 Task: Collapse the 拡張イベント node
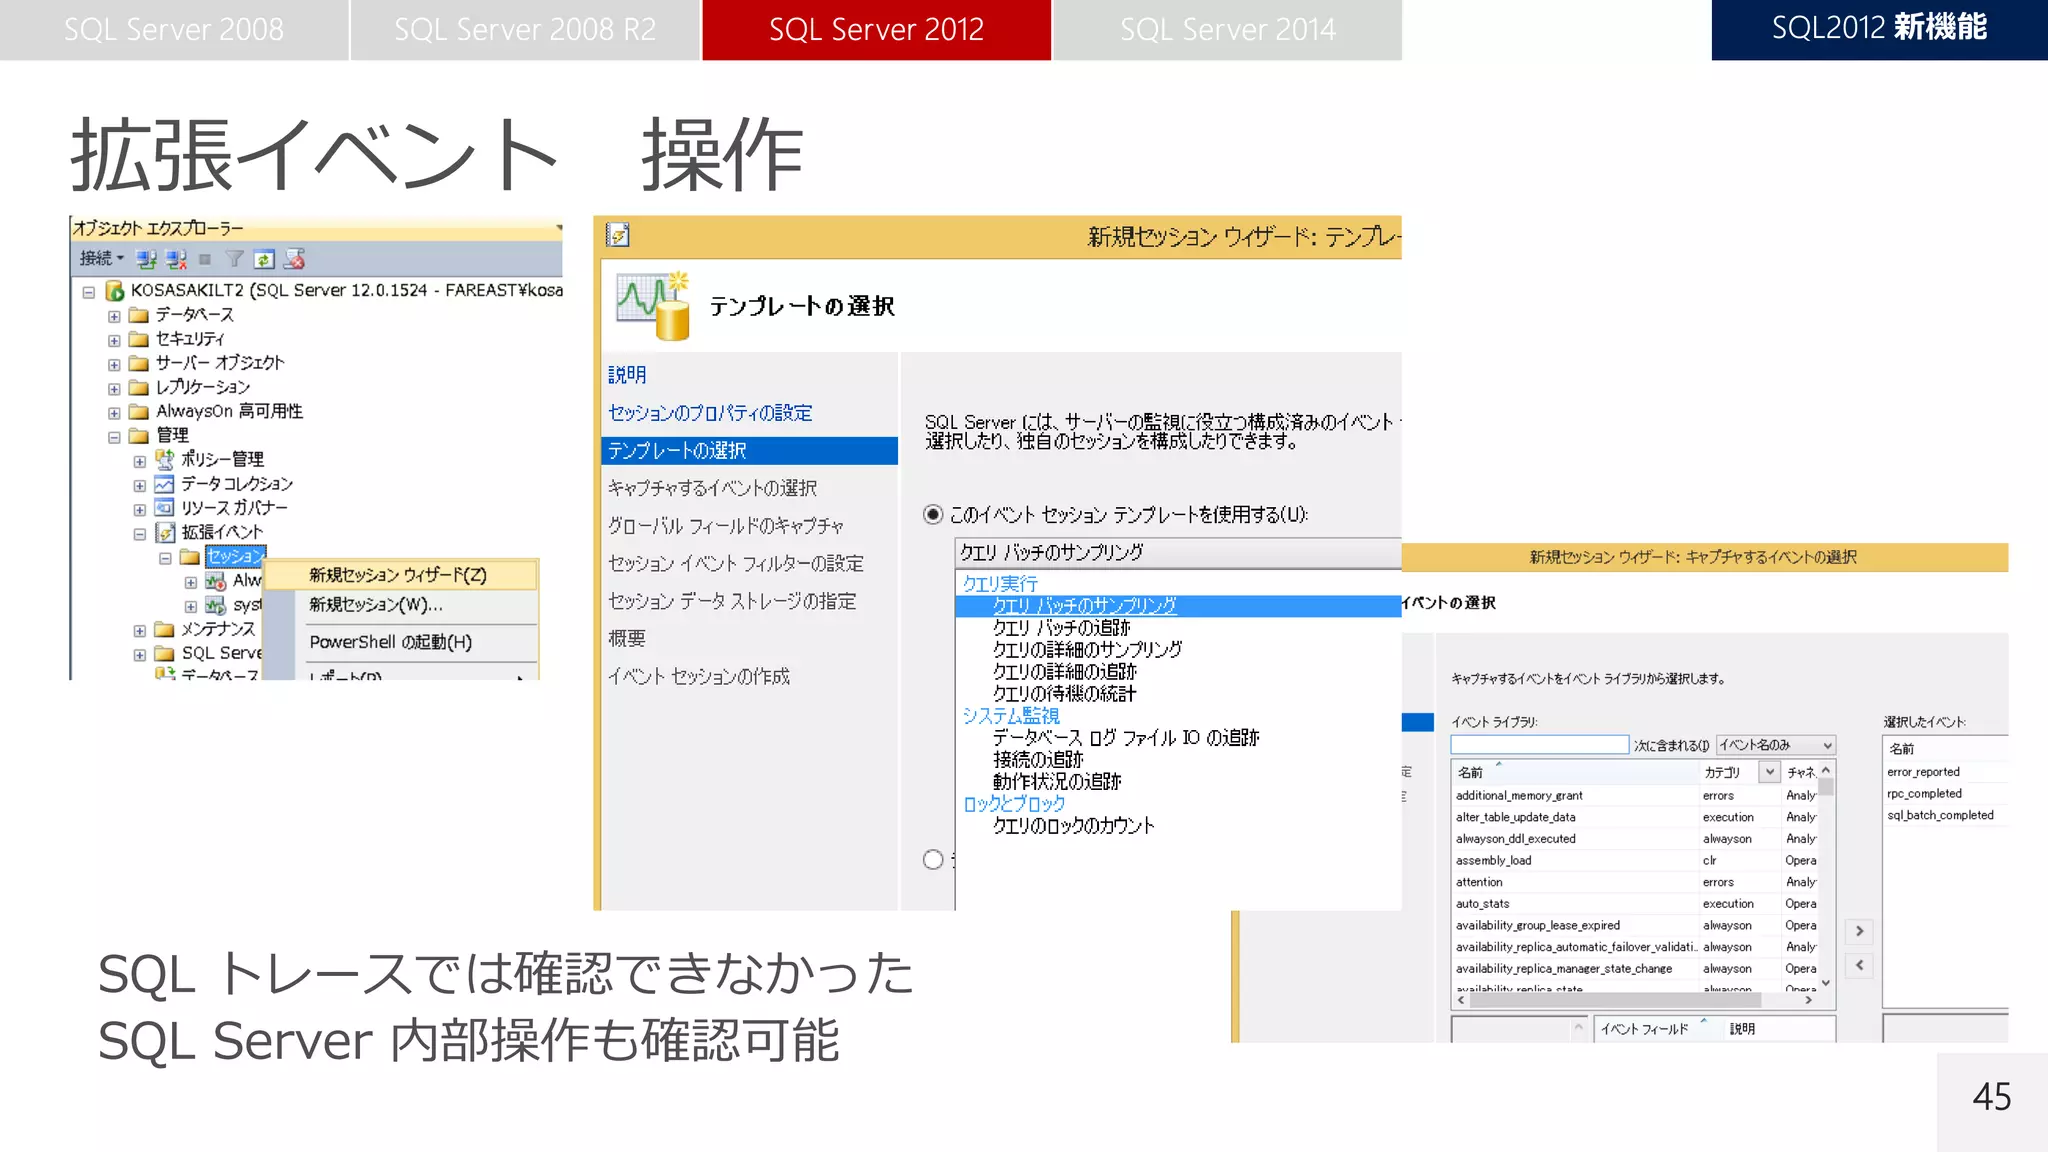[140, 534]
